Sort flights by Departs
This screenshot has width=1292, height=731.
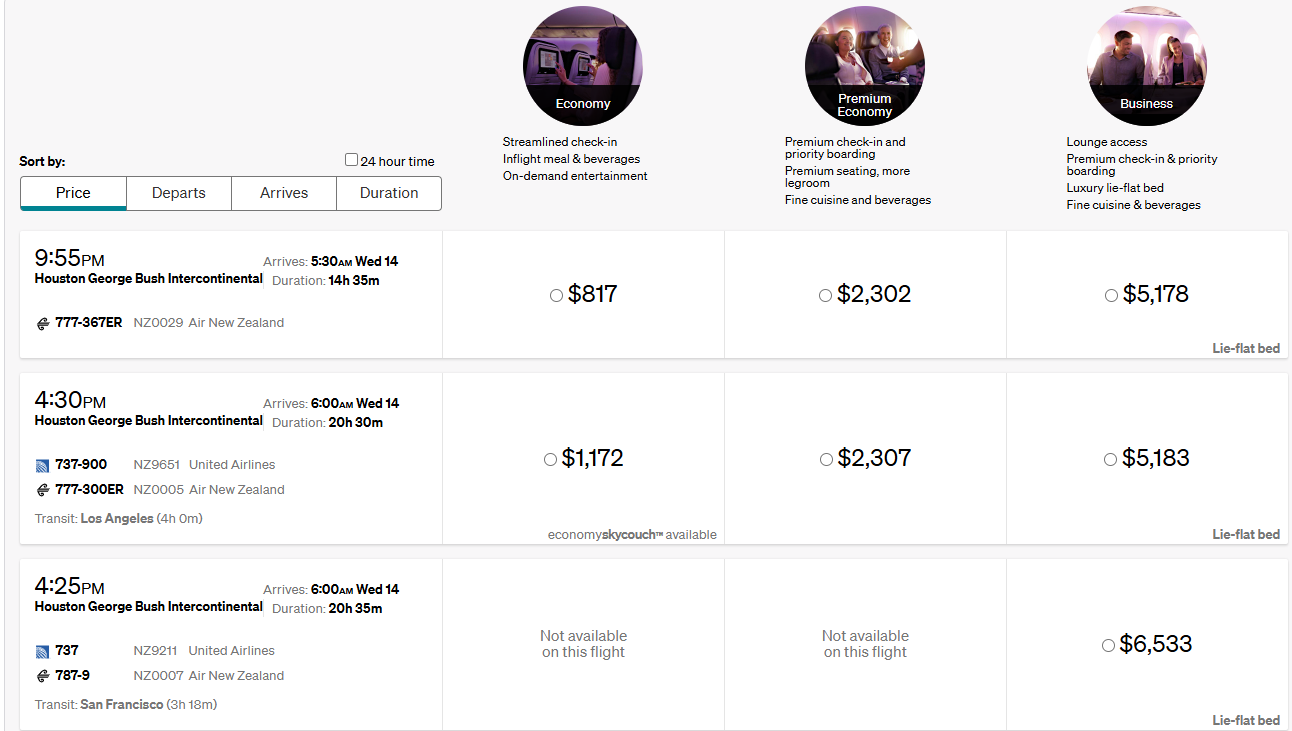[179, 193]
